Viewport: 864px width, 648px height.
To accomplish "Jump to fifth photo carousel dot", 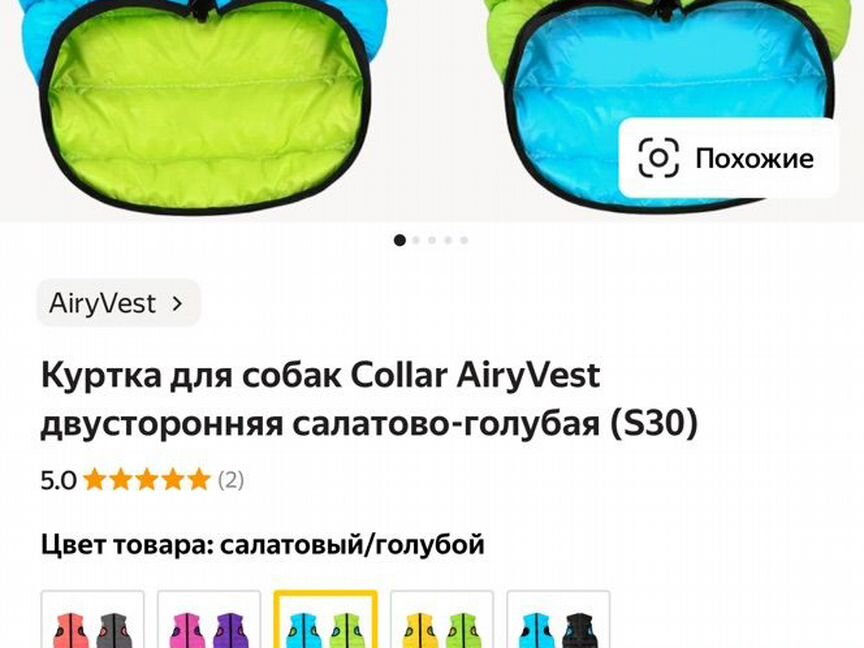I will 464,240.
